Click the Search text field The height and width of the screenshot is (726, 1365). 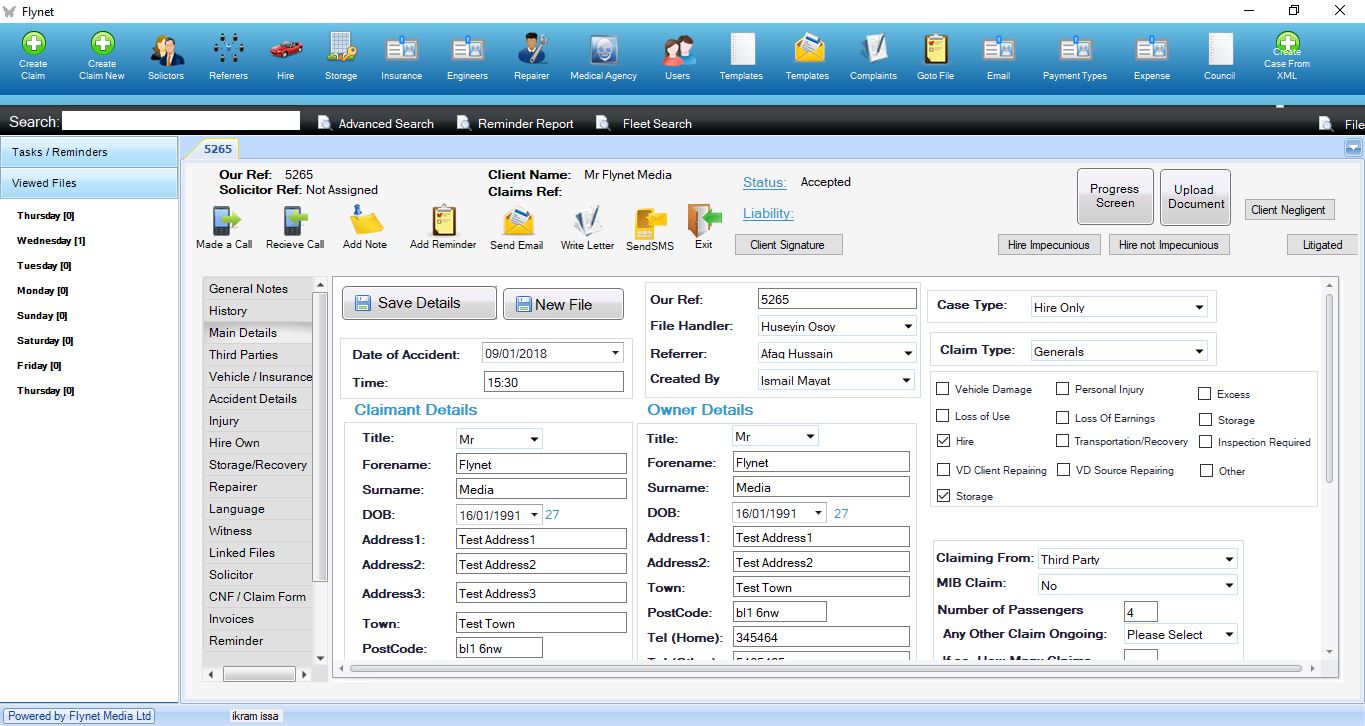coord(181,121)
